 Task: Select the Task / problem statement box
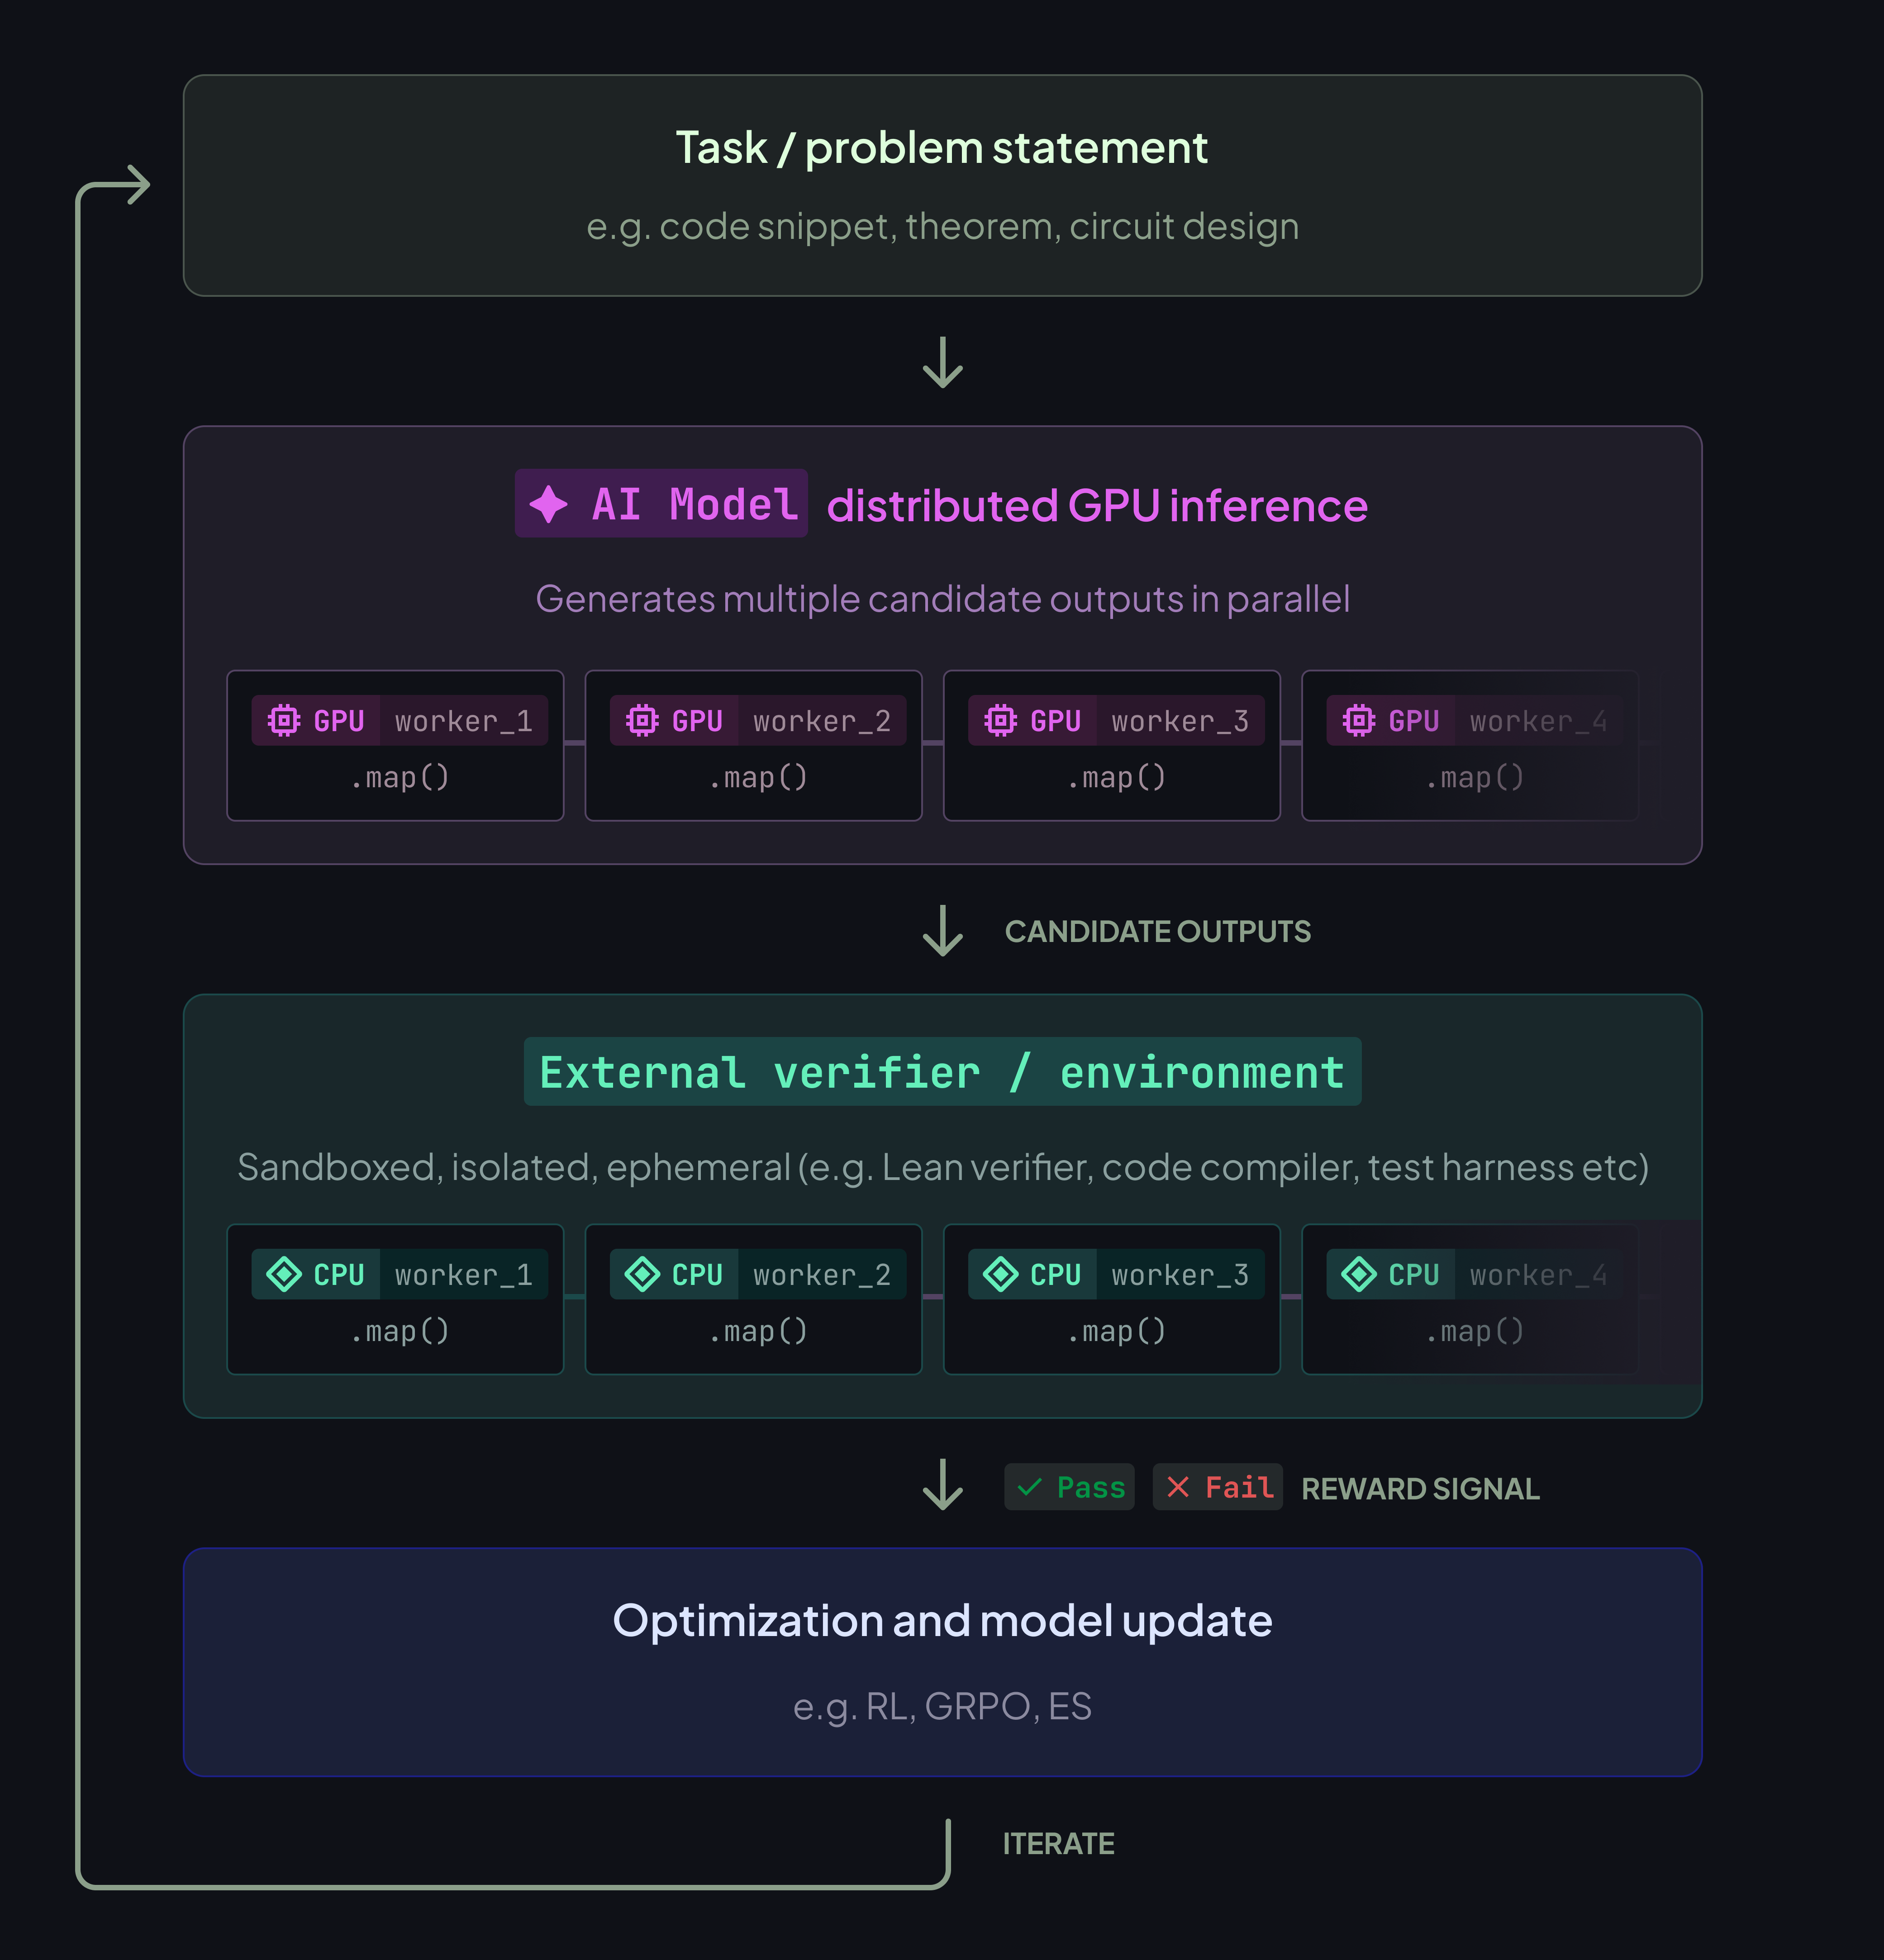[x=942, y=185]
